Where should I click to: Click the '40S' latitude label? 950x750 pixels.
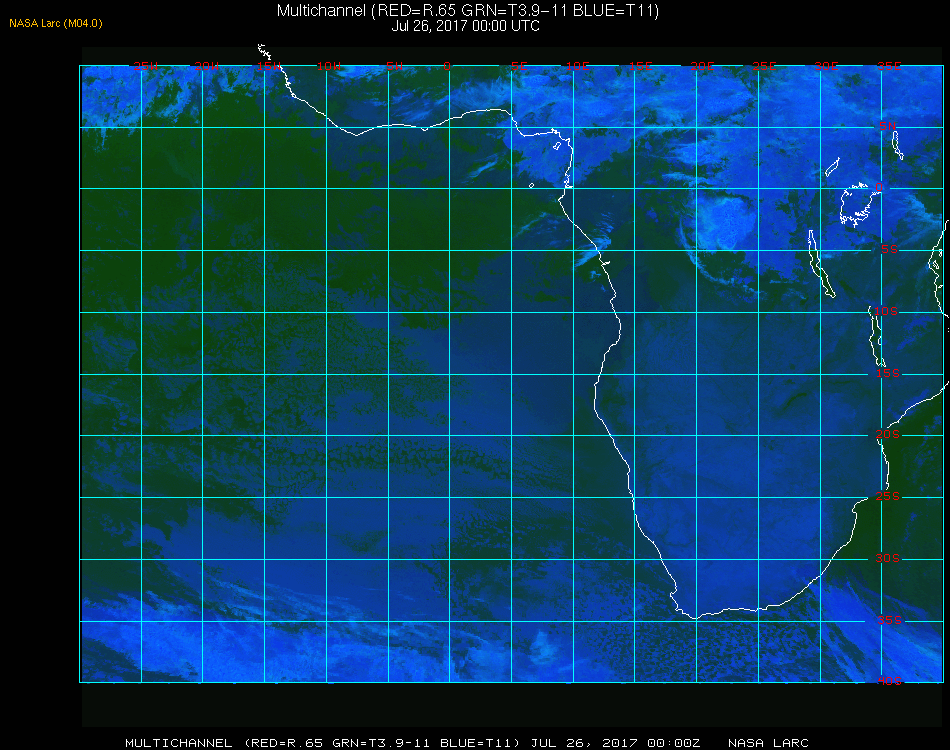click(889, 681)
